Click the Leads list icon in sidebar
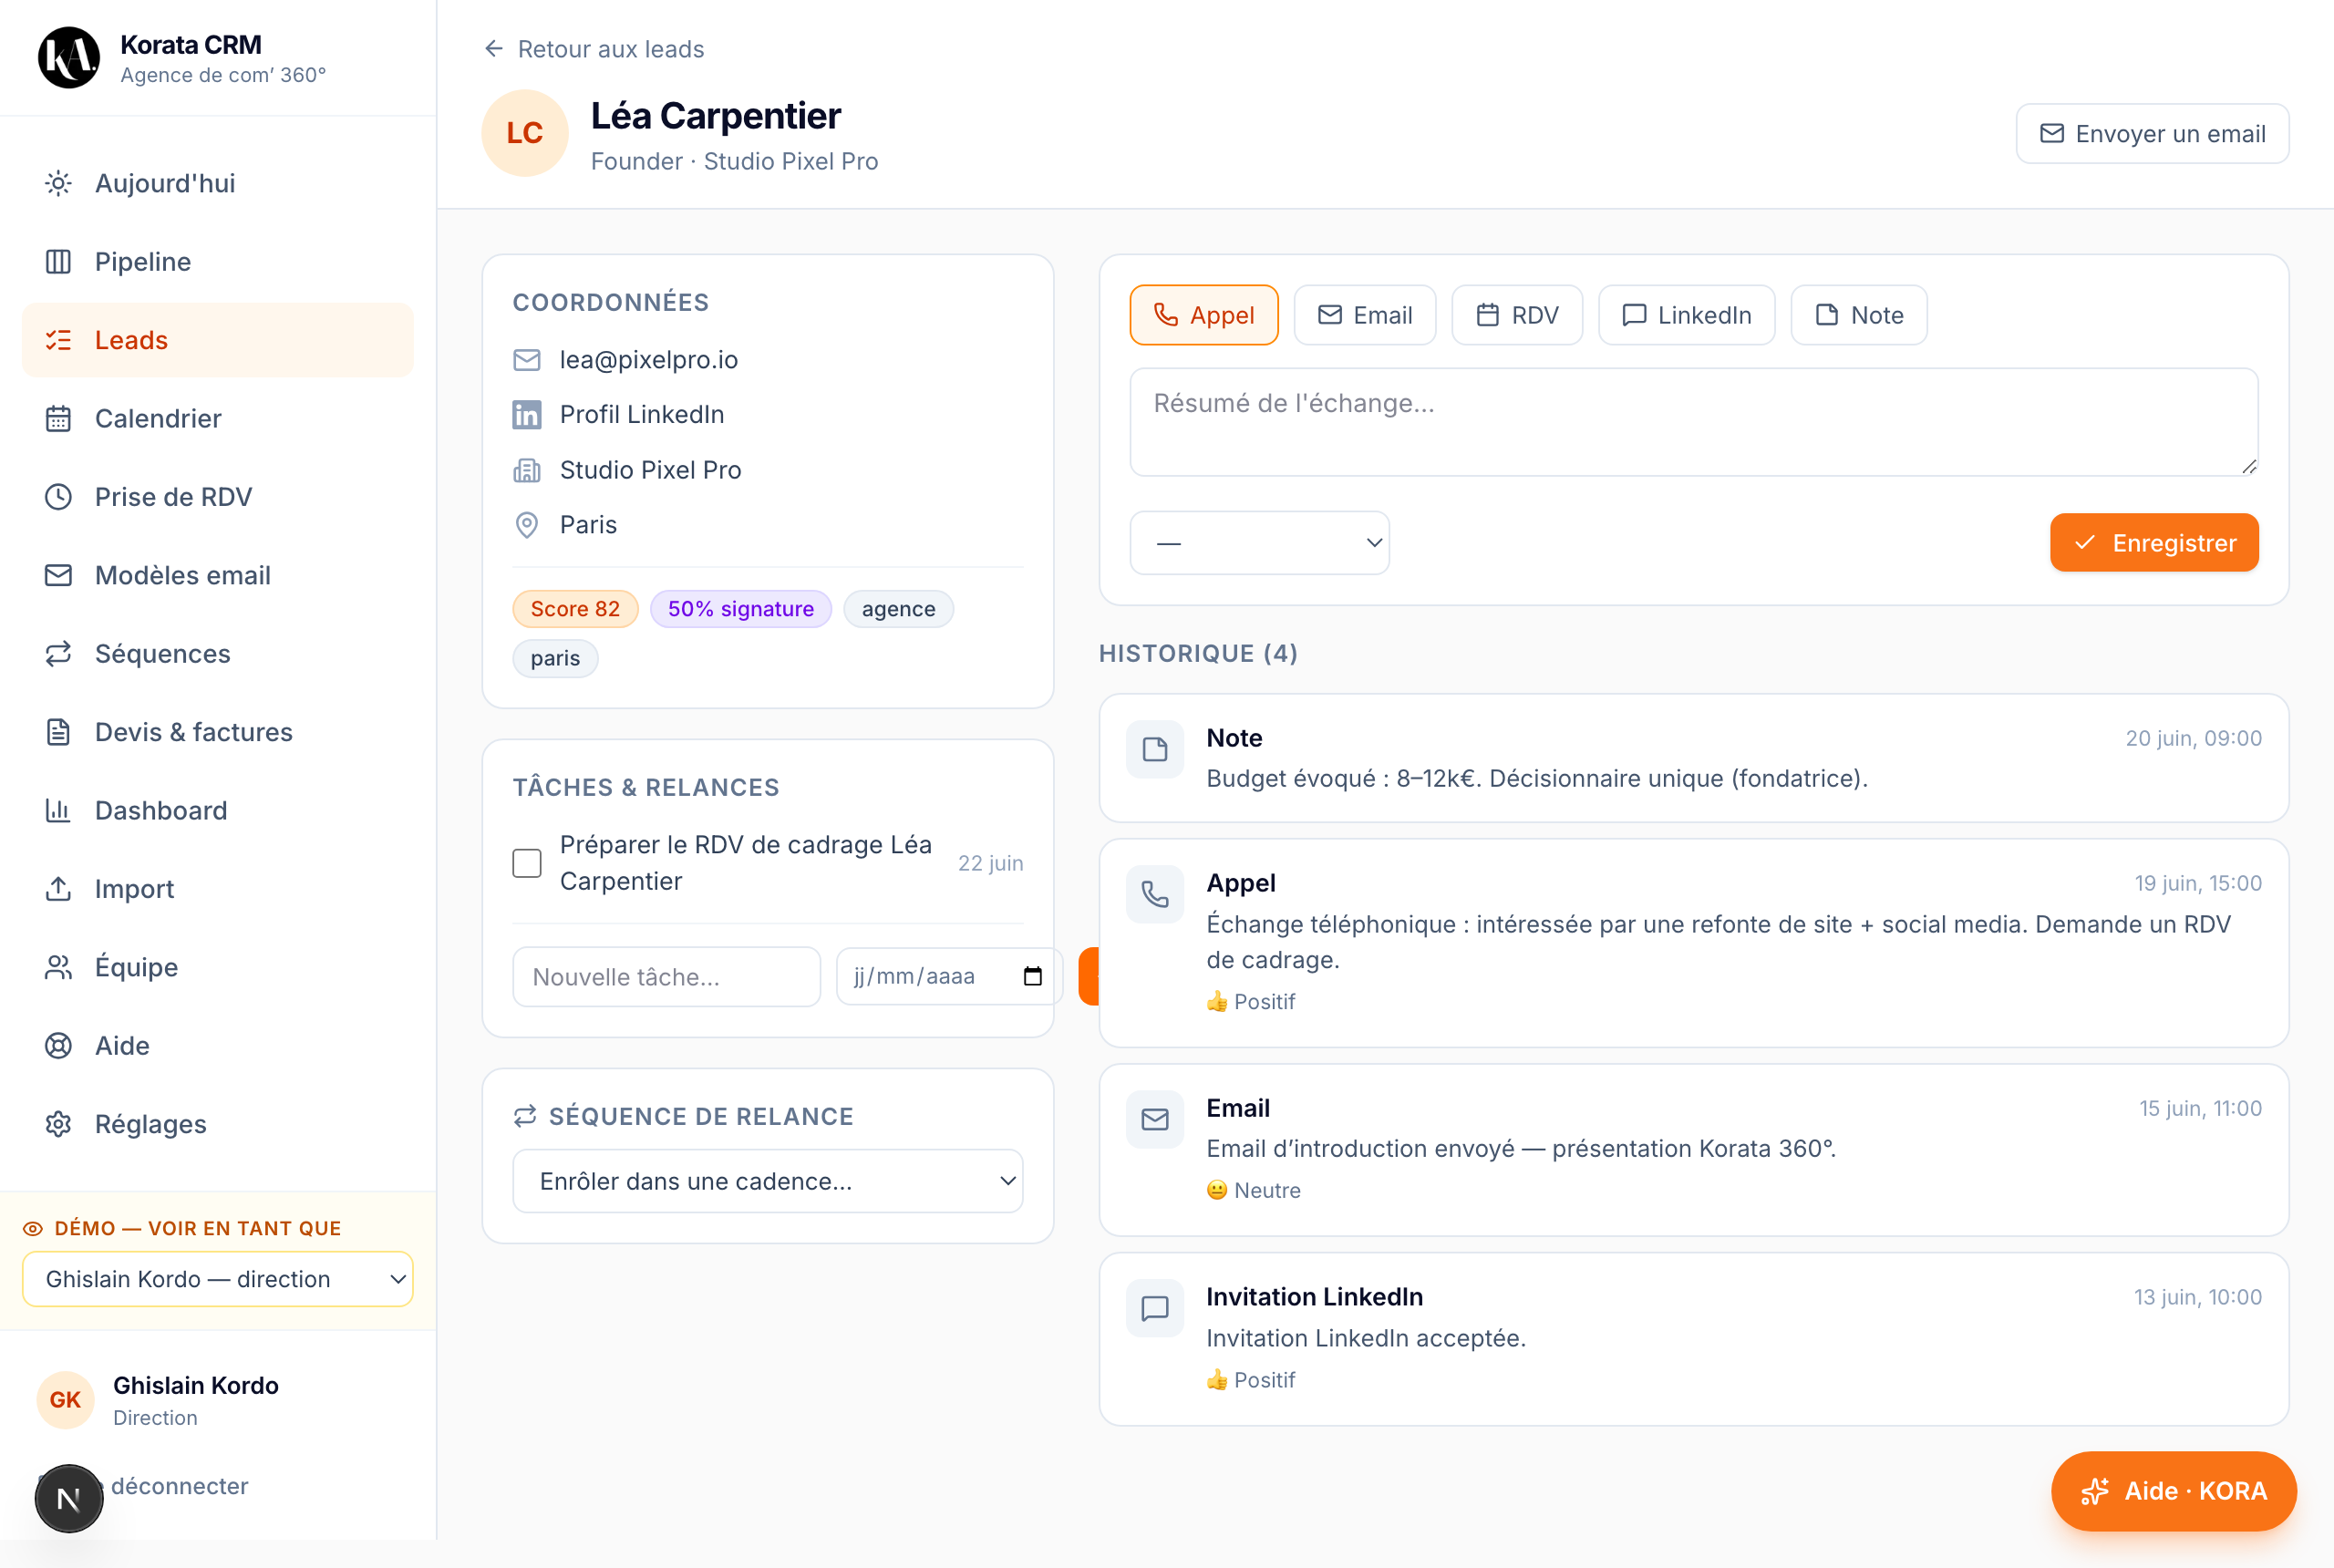The width and height of the screenshot is (2334, 1568). tap(58, 340)
